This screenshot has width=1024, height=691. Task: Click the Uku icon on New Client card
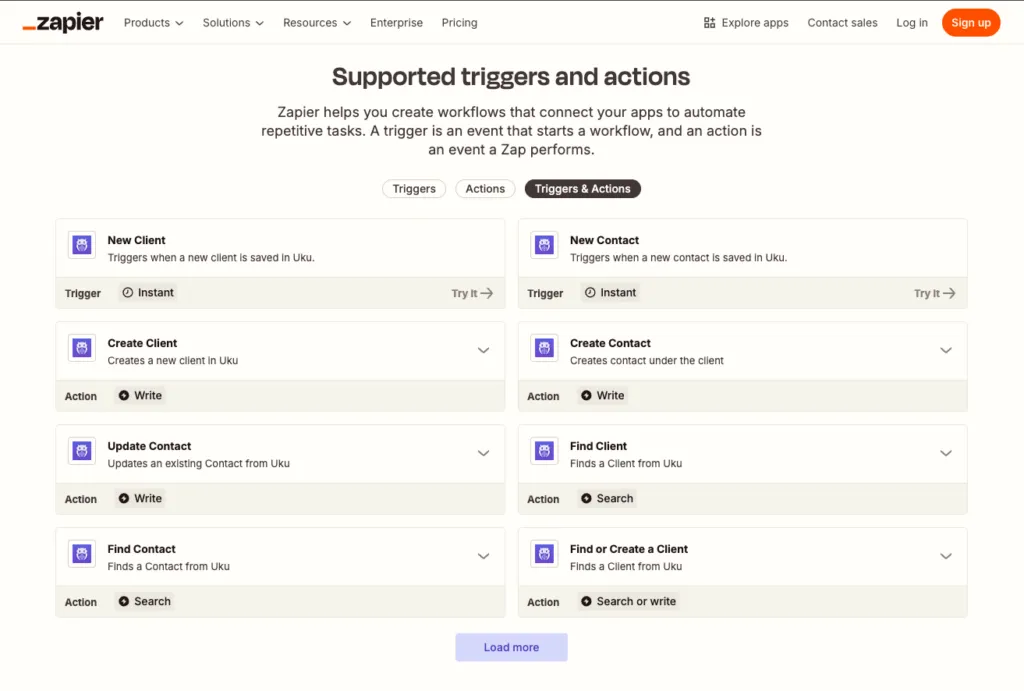(x=82, y=246)
